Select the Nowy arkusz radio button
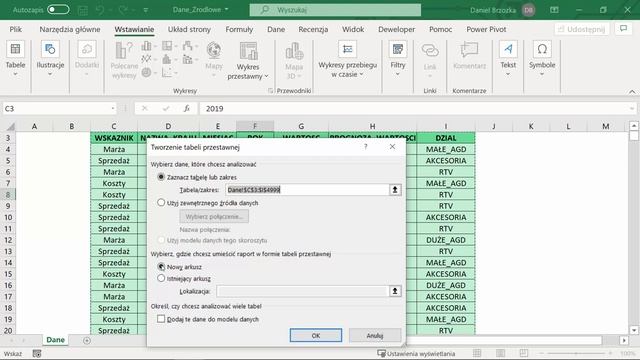Screen dimensions: 640x360 [x=161, y=267]
